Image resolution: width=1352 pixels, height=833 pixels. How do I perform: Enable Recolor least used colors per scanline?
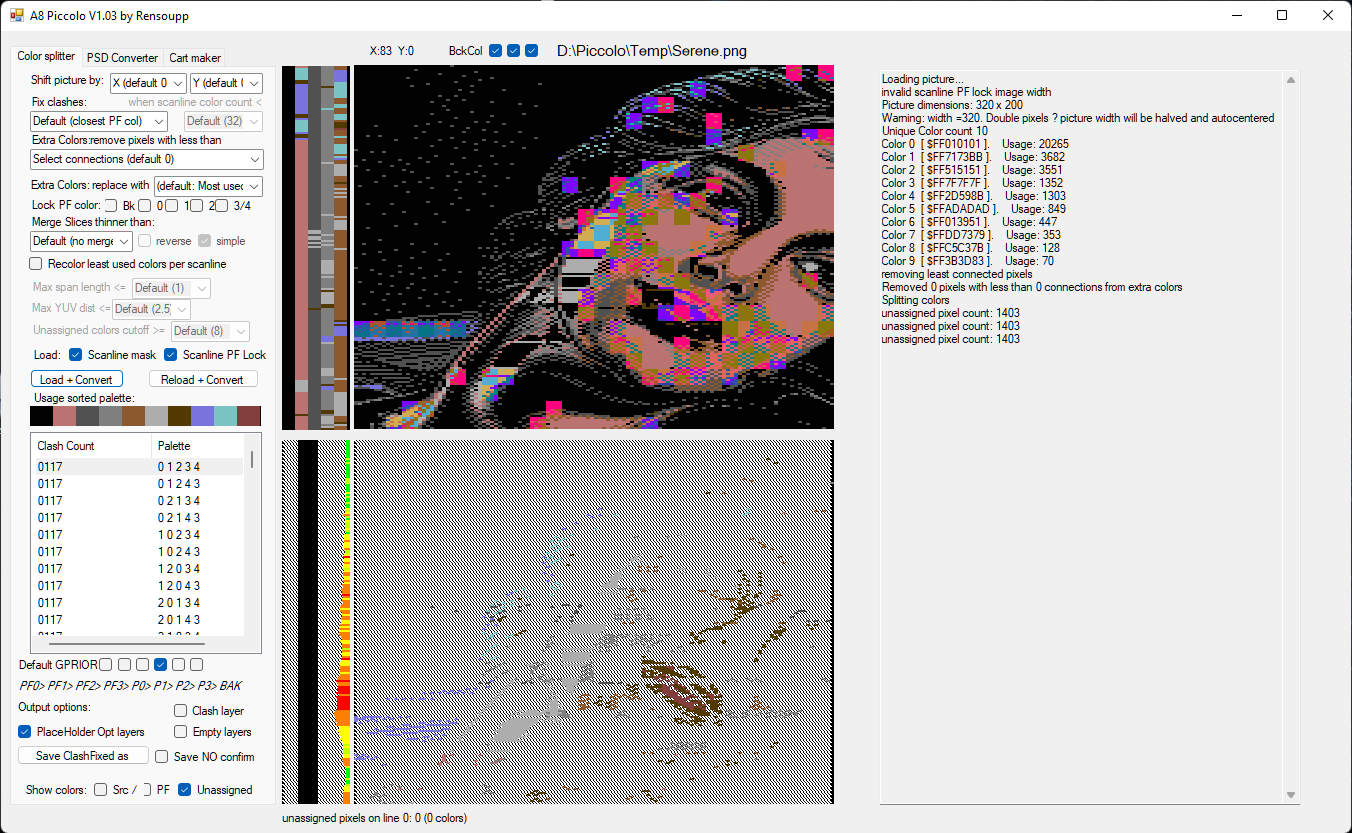click(x=36, y=264)
